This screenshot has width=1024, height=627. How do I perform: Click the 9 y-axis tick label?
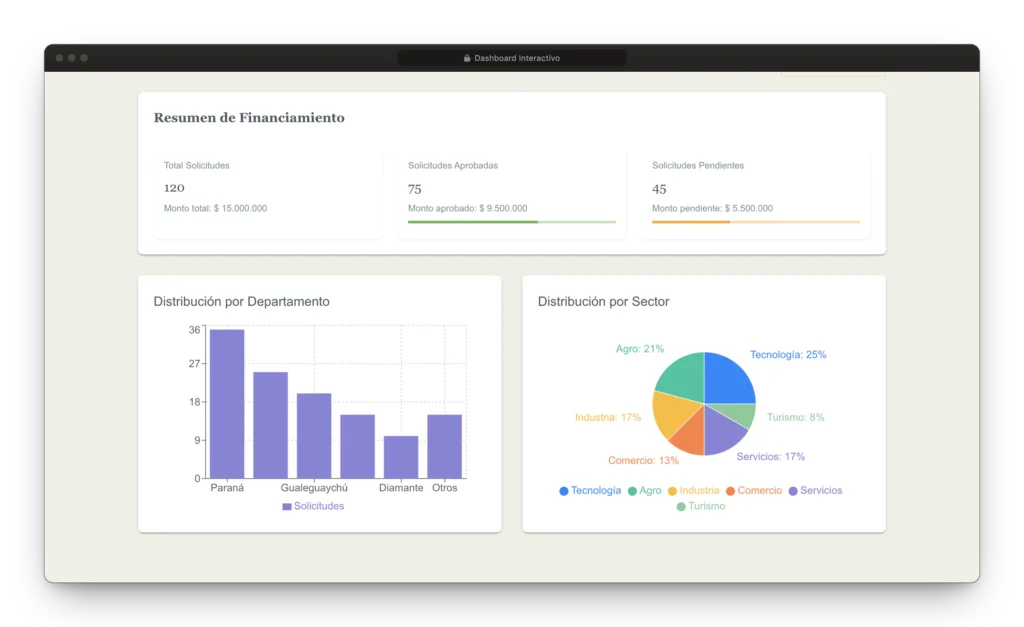(x=197, y=441)
